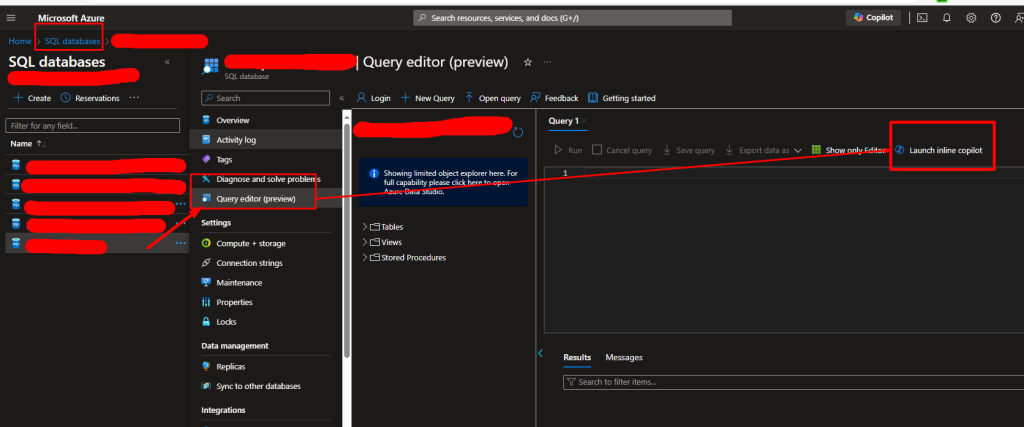
Task: Start a New Query
Action: pos(427,98)
